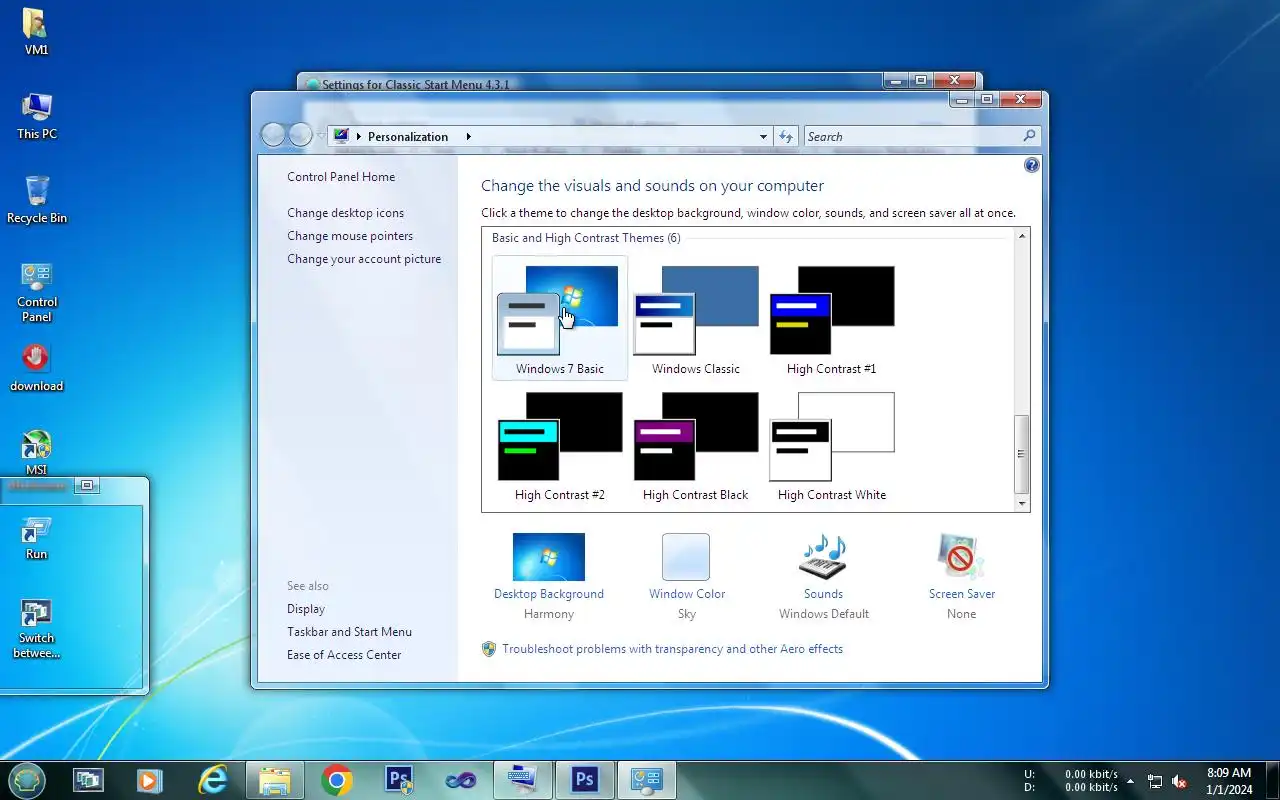Open Control Panel Home link

(x=341, y=177)
